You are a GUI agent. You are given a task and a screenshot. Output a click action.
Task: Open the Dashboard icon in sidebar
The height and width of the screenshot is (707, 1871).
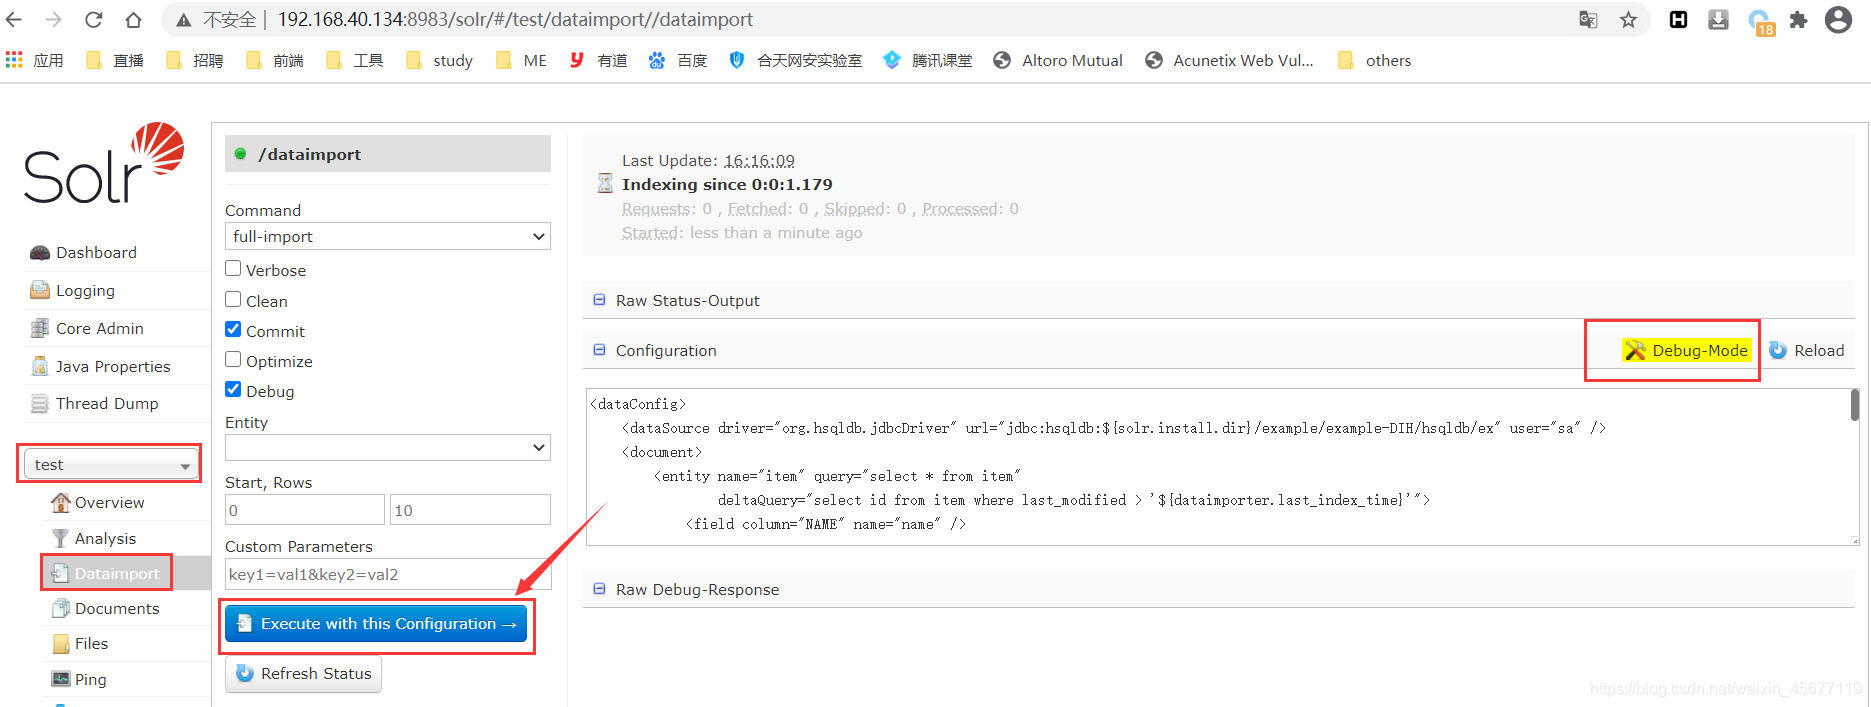tap(40, 253)
